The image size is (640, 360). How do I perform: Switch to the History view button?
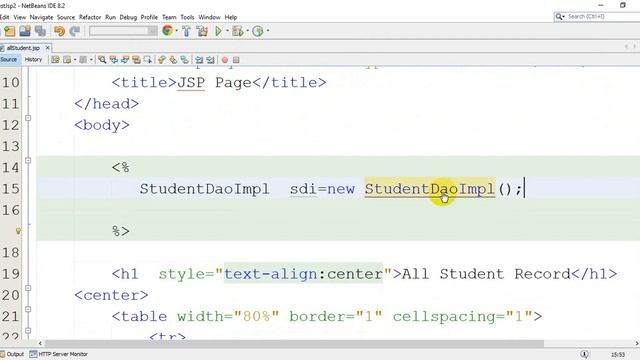tap(33, 60)
